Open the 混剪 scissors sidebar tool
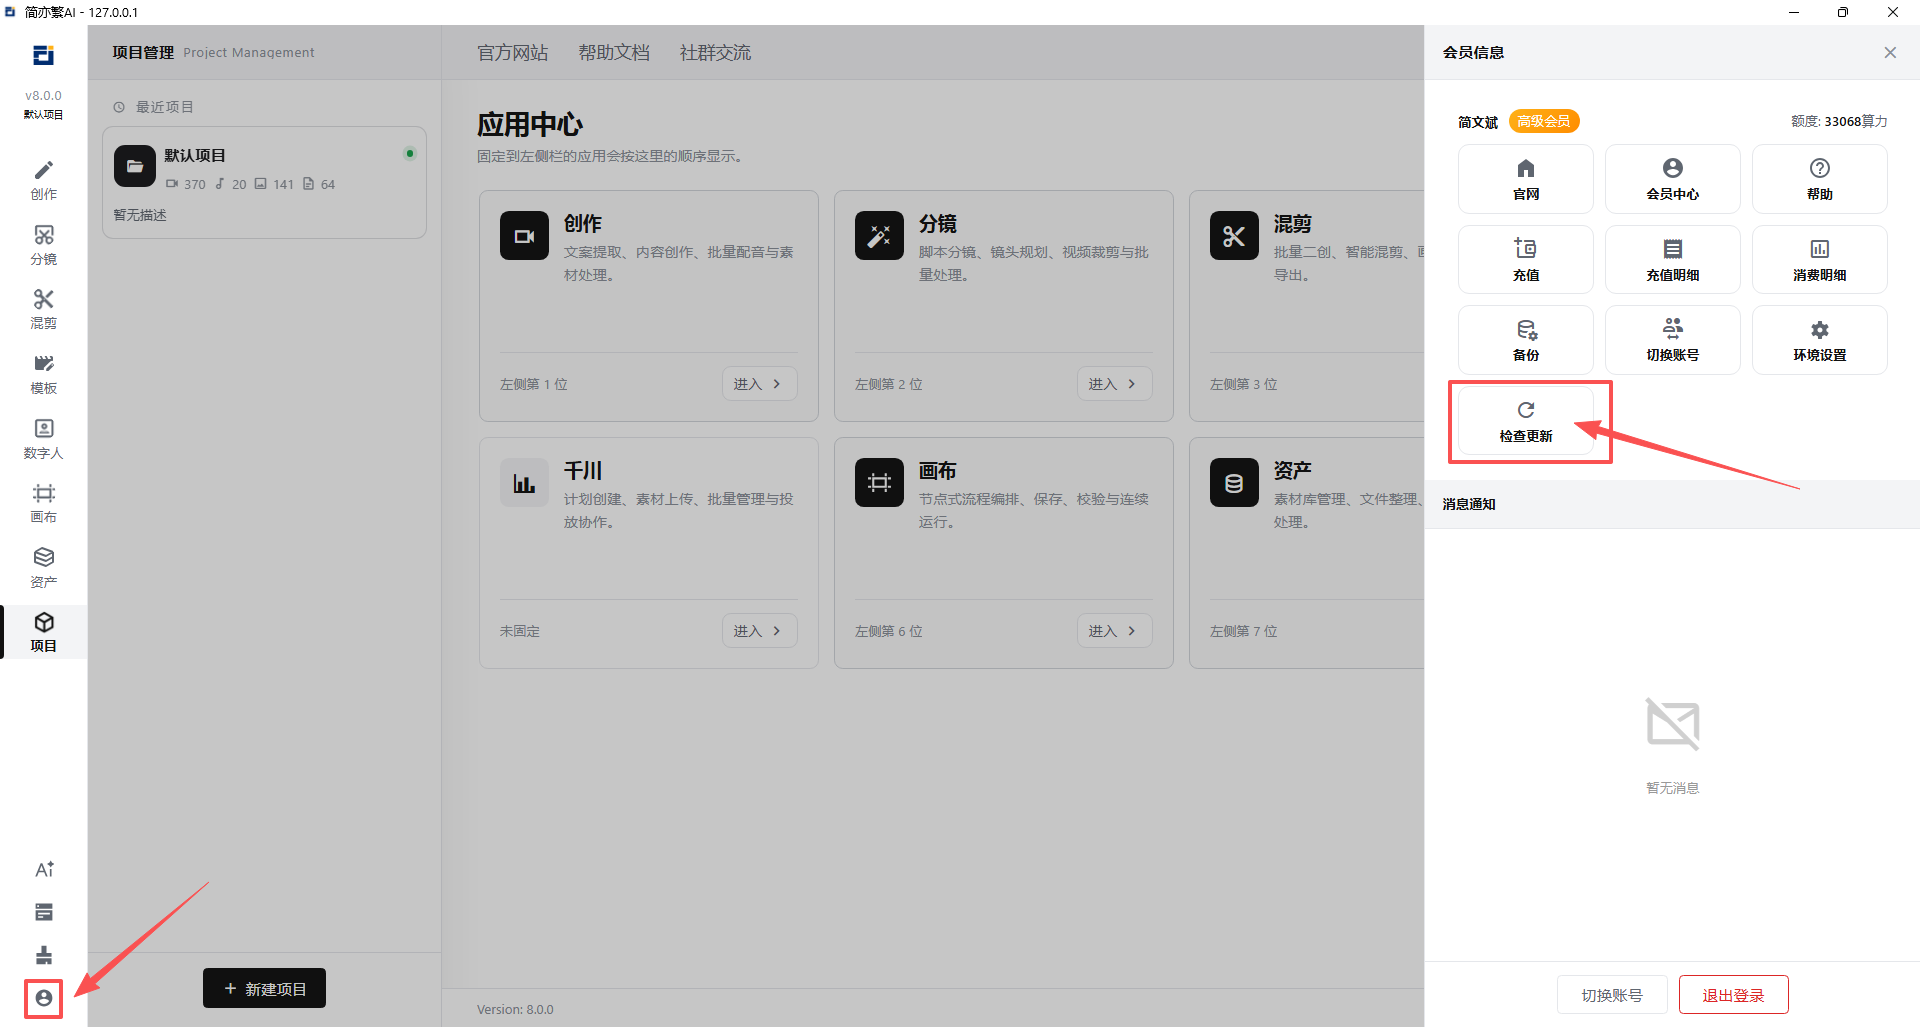 pos(43,309)
